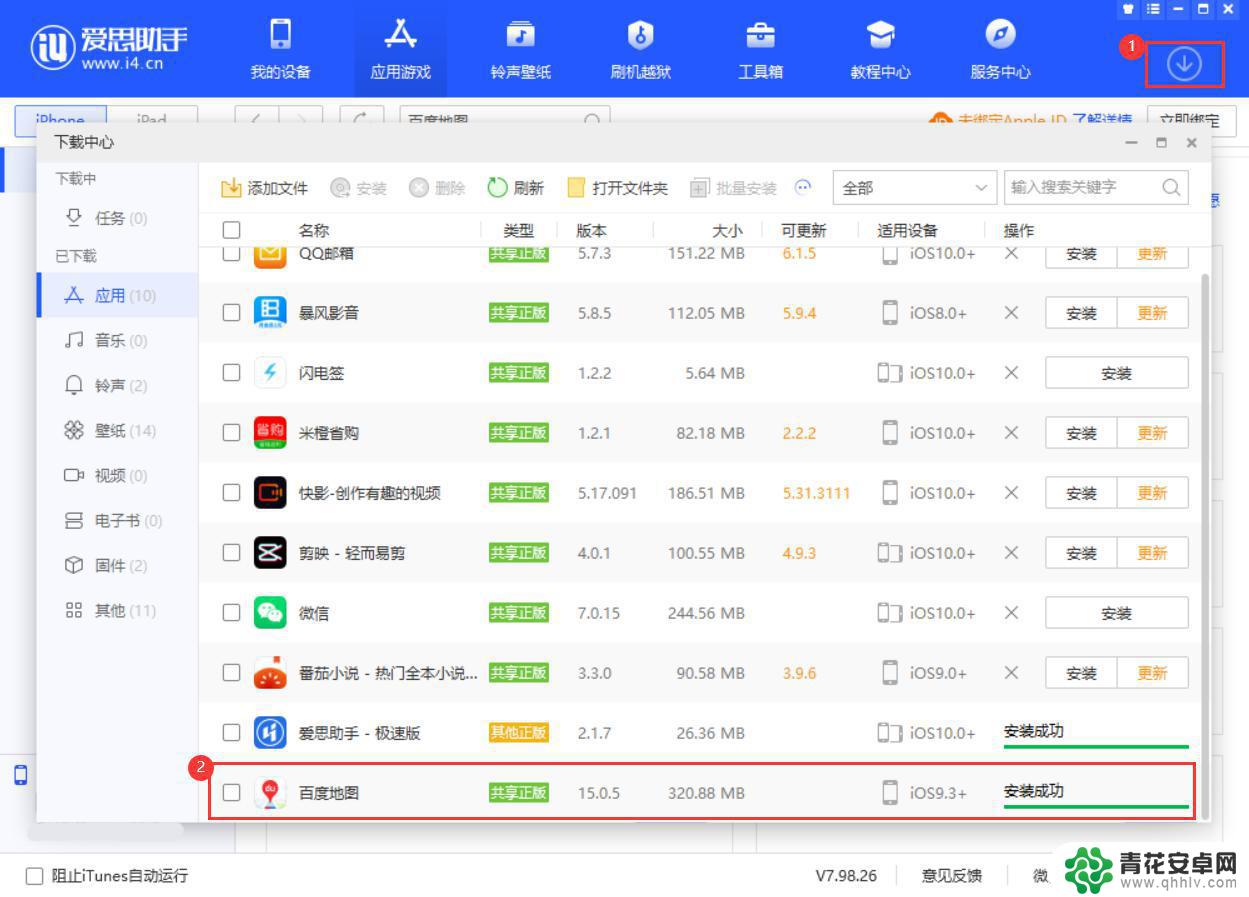Click the 百度地图 app icon
The height and width of the screenshot is (897, 1249).
point(270,793)
